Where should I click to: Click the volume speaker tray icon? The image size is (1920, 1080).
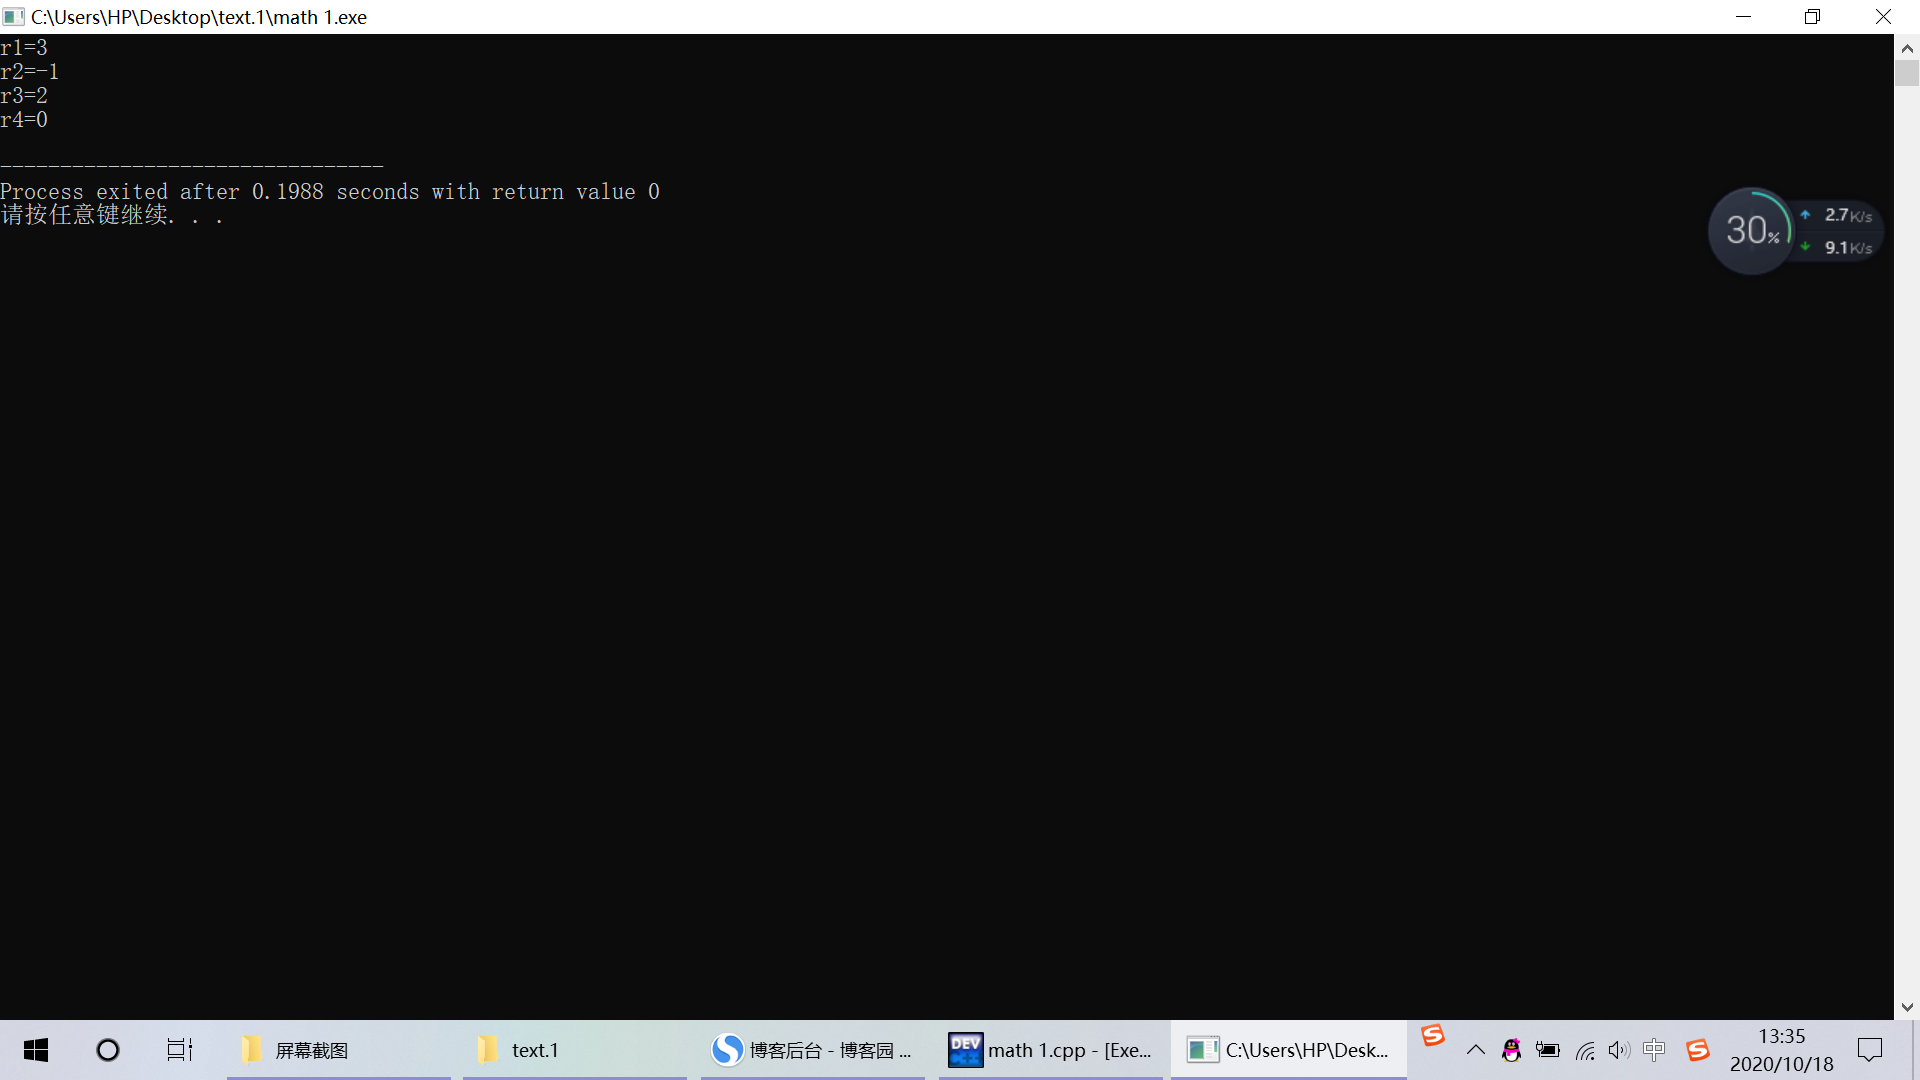pyautogui.click(x=1619, y=1050)
